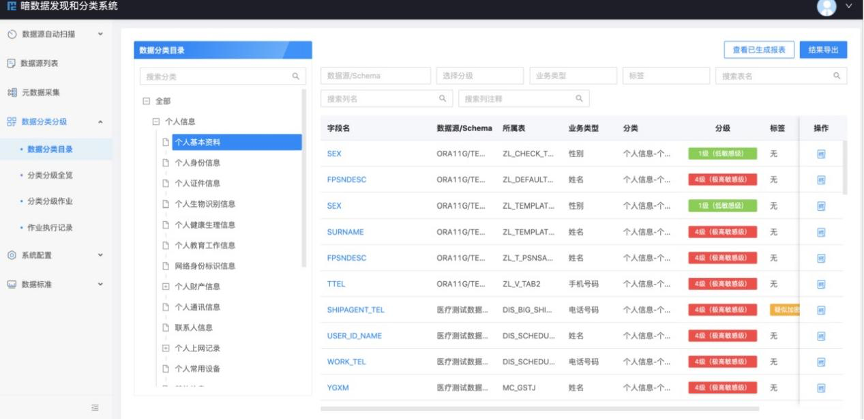Expand the 个人财产信息 tree node
The height and width of the screenshot is (420, 864).
166,286
